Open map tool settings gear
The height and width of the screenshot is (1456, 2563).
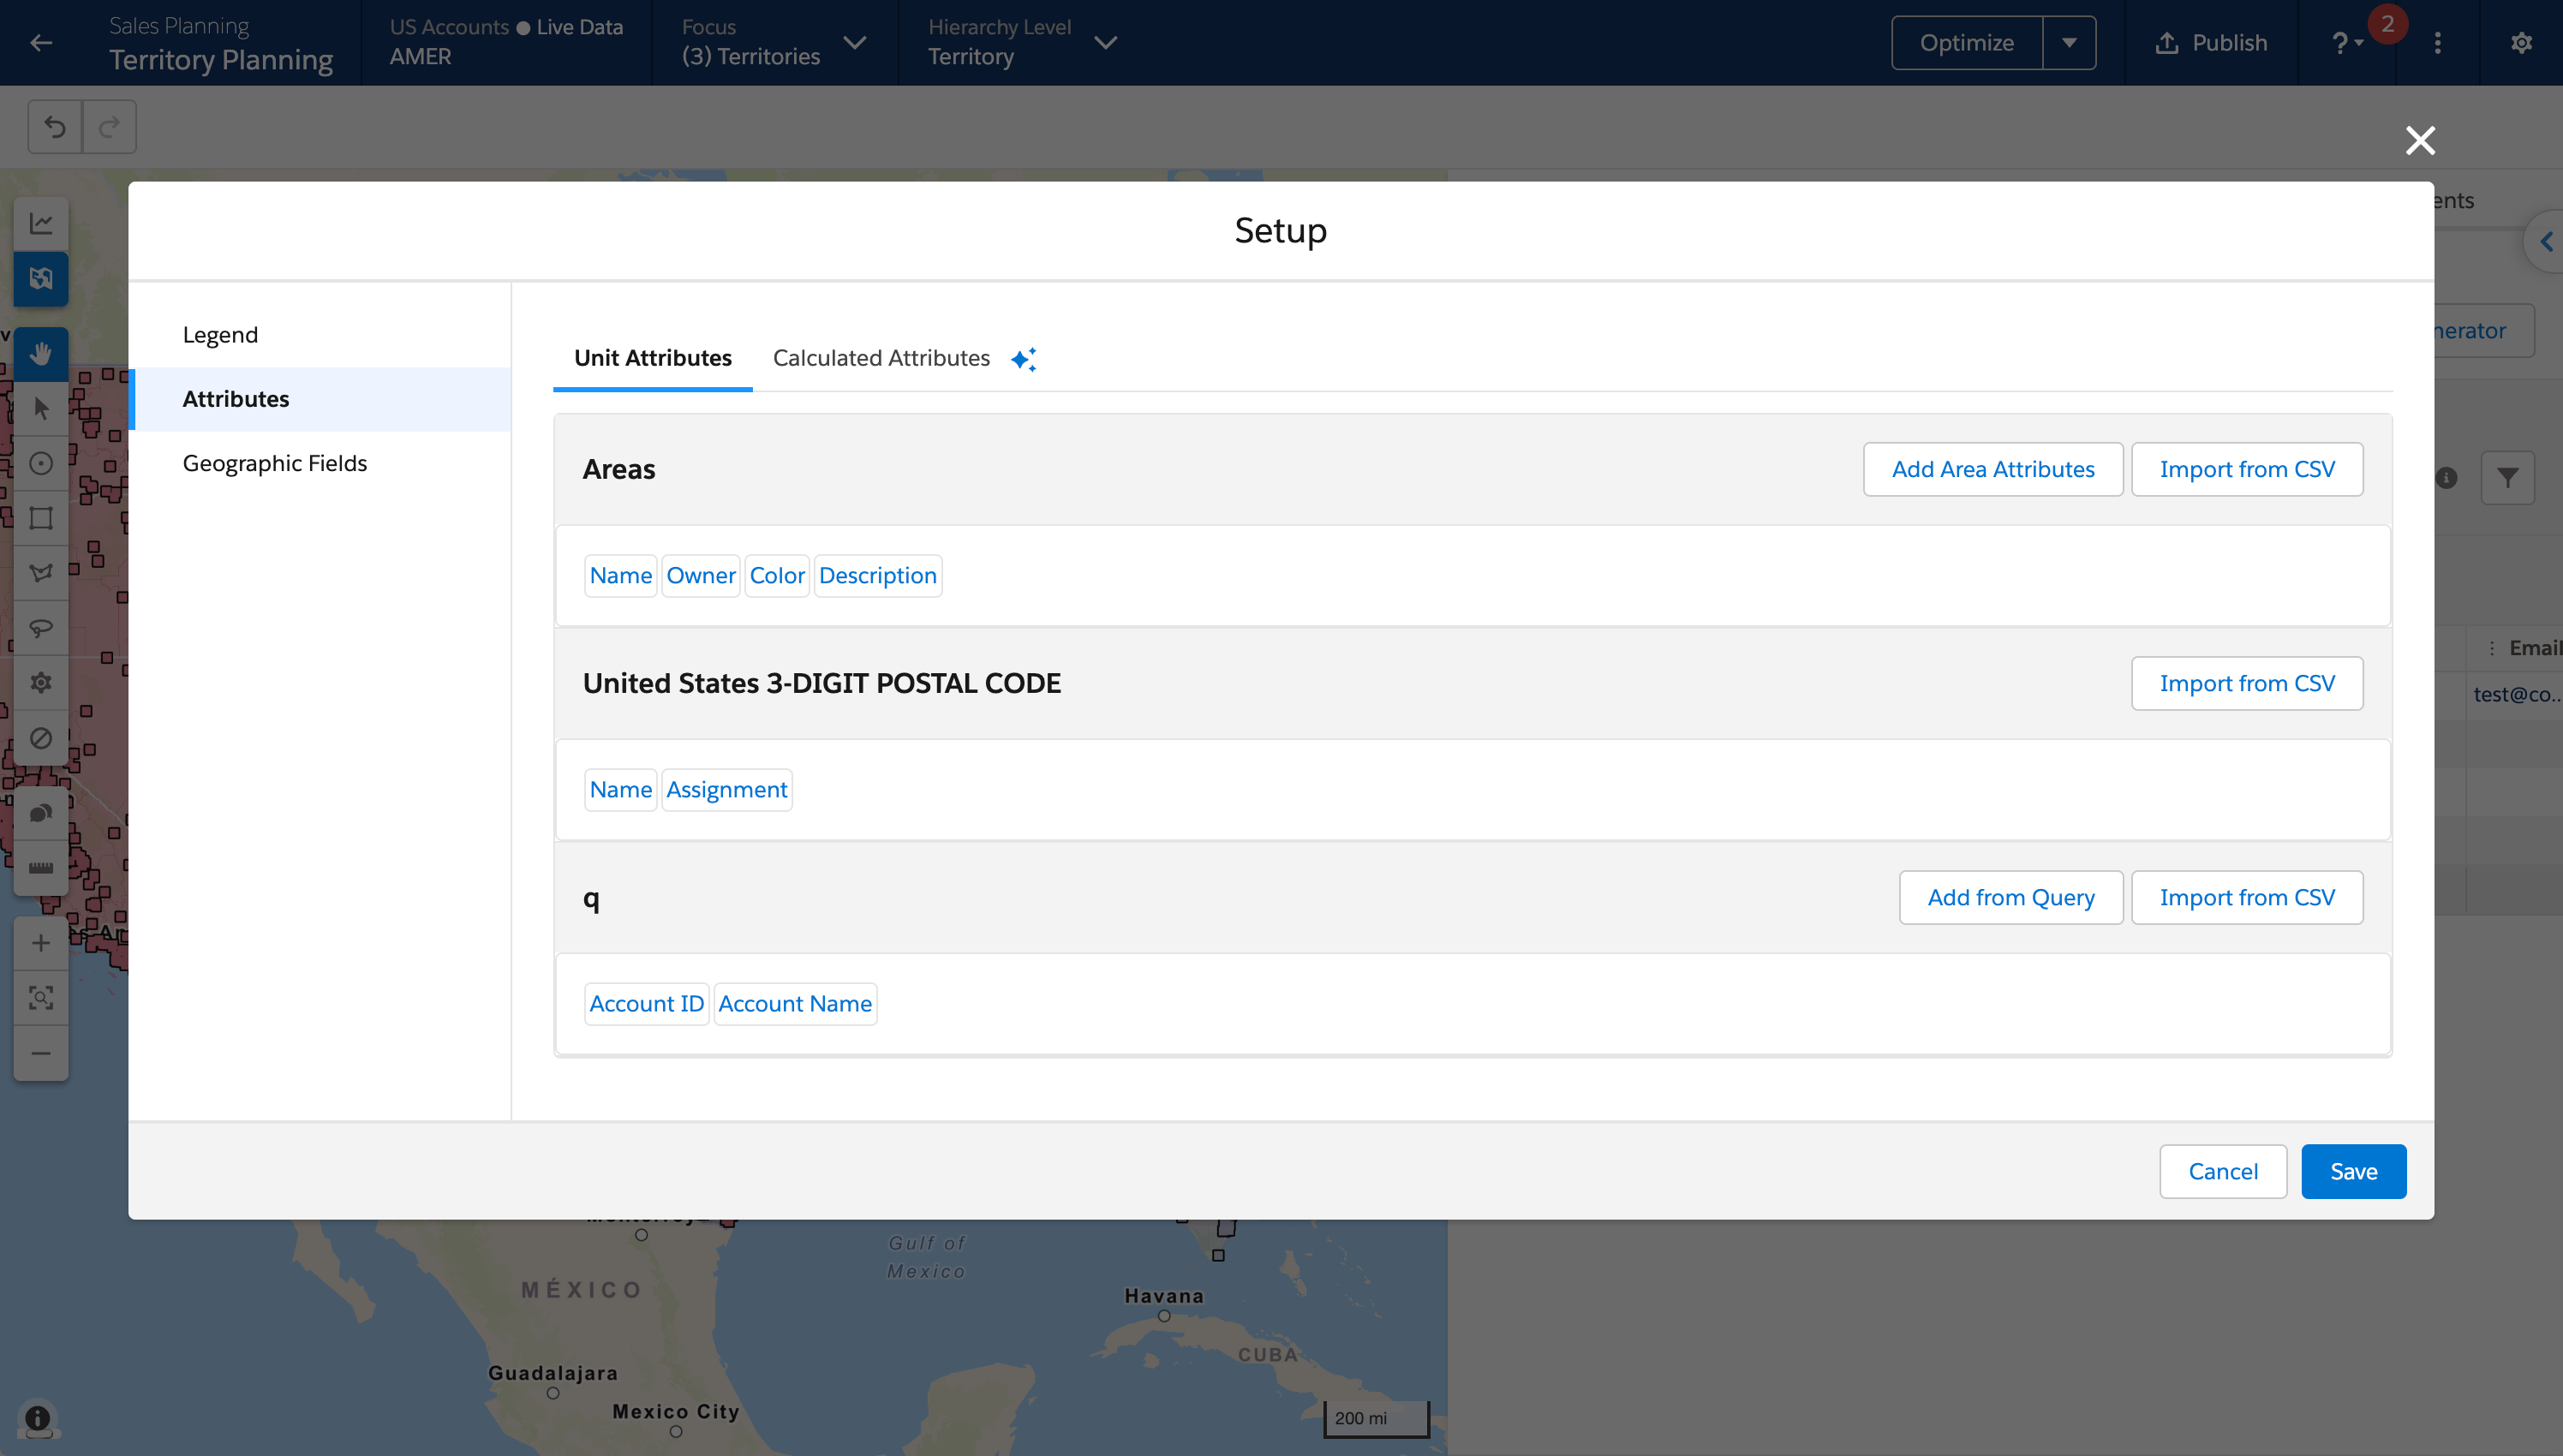coord(41,683)
